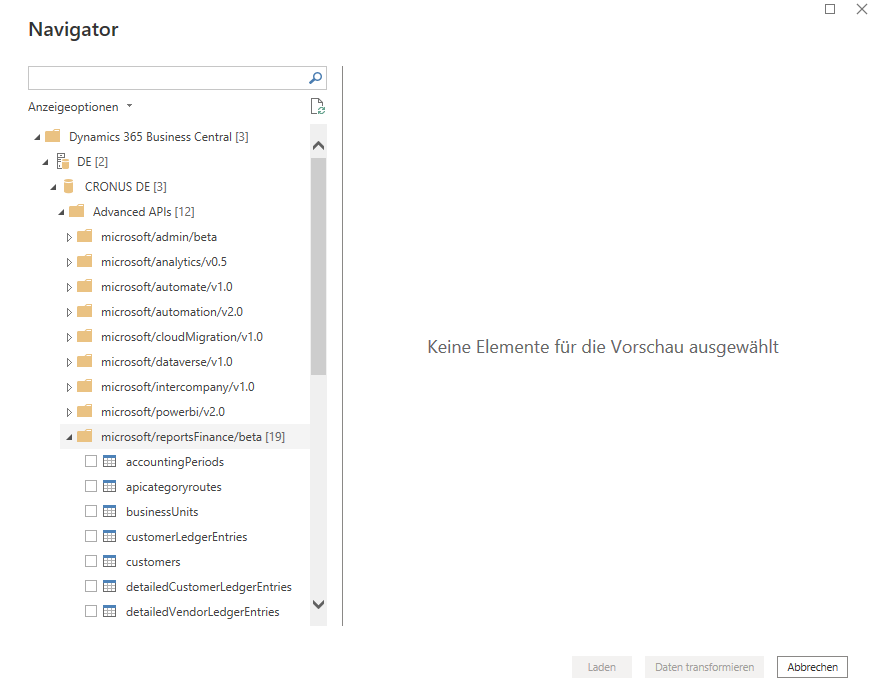The width and height of the screenshot is (874, 689).
Task: Expand microsoft/automate/v1.0 with its arrow
Action: click(69, 287)
